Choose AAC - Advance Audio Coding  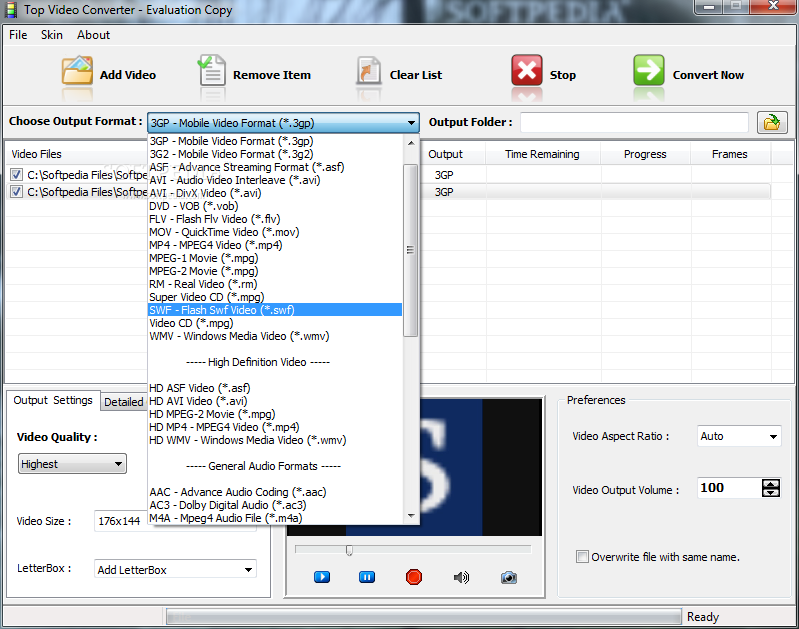point(275,492)
